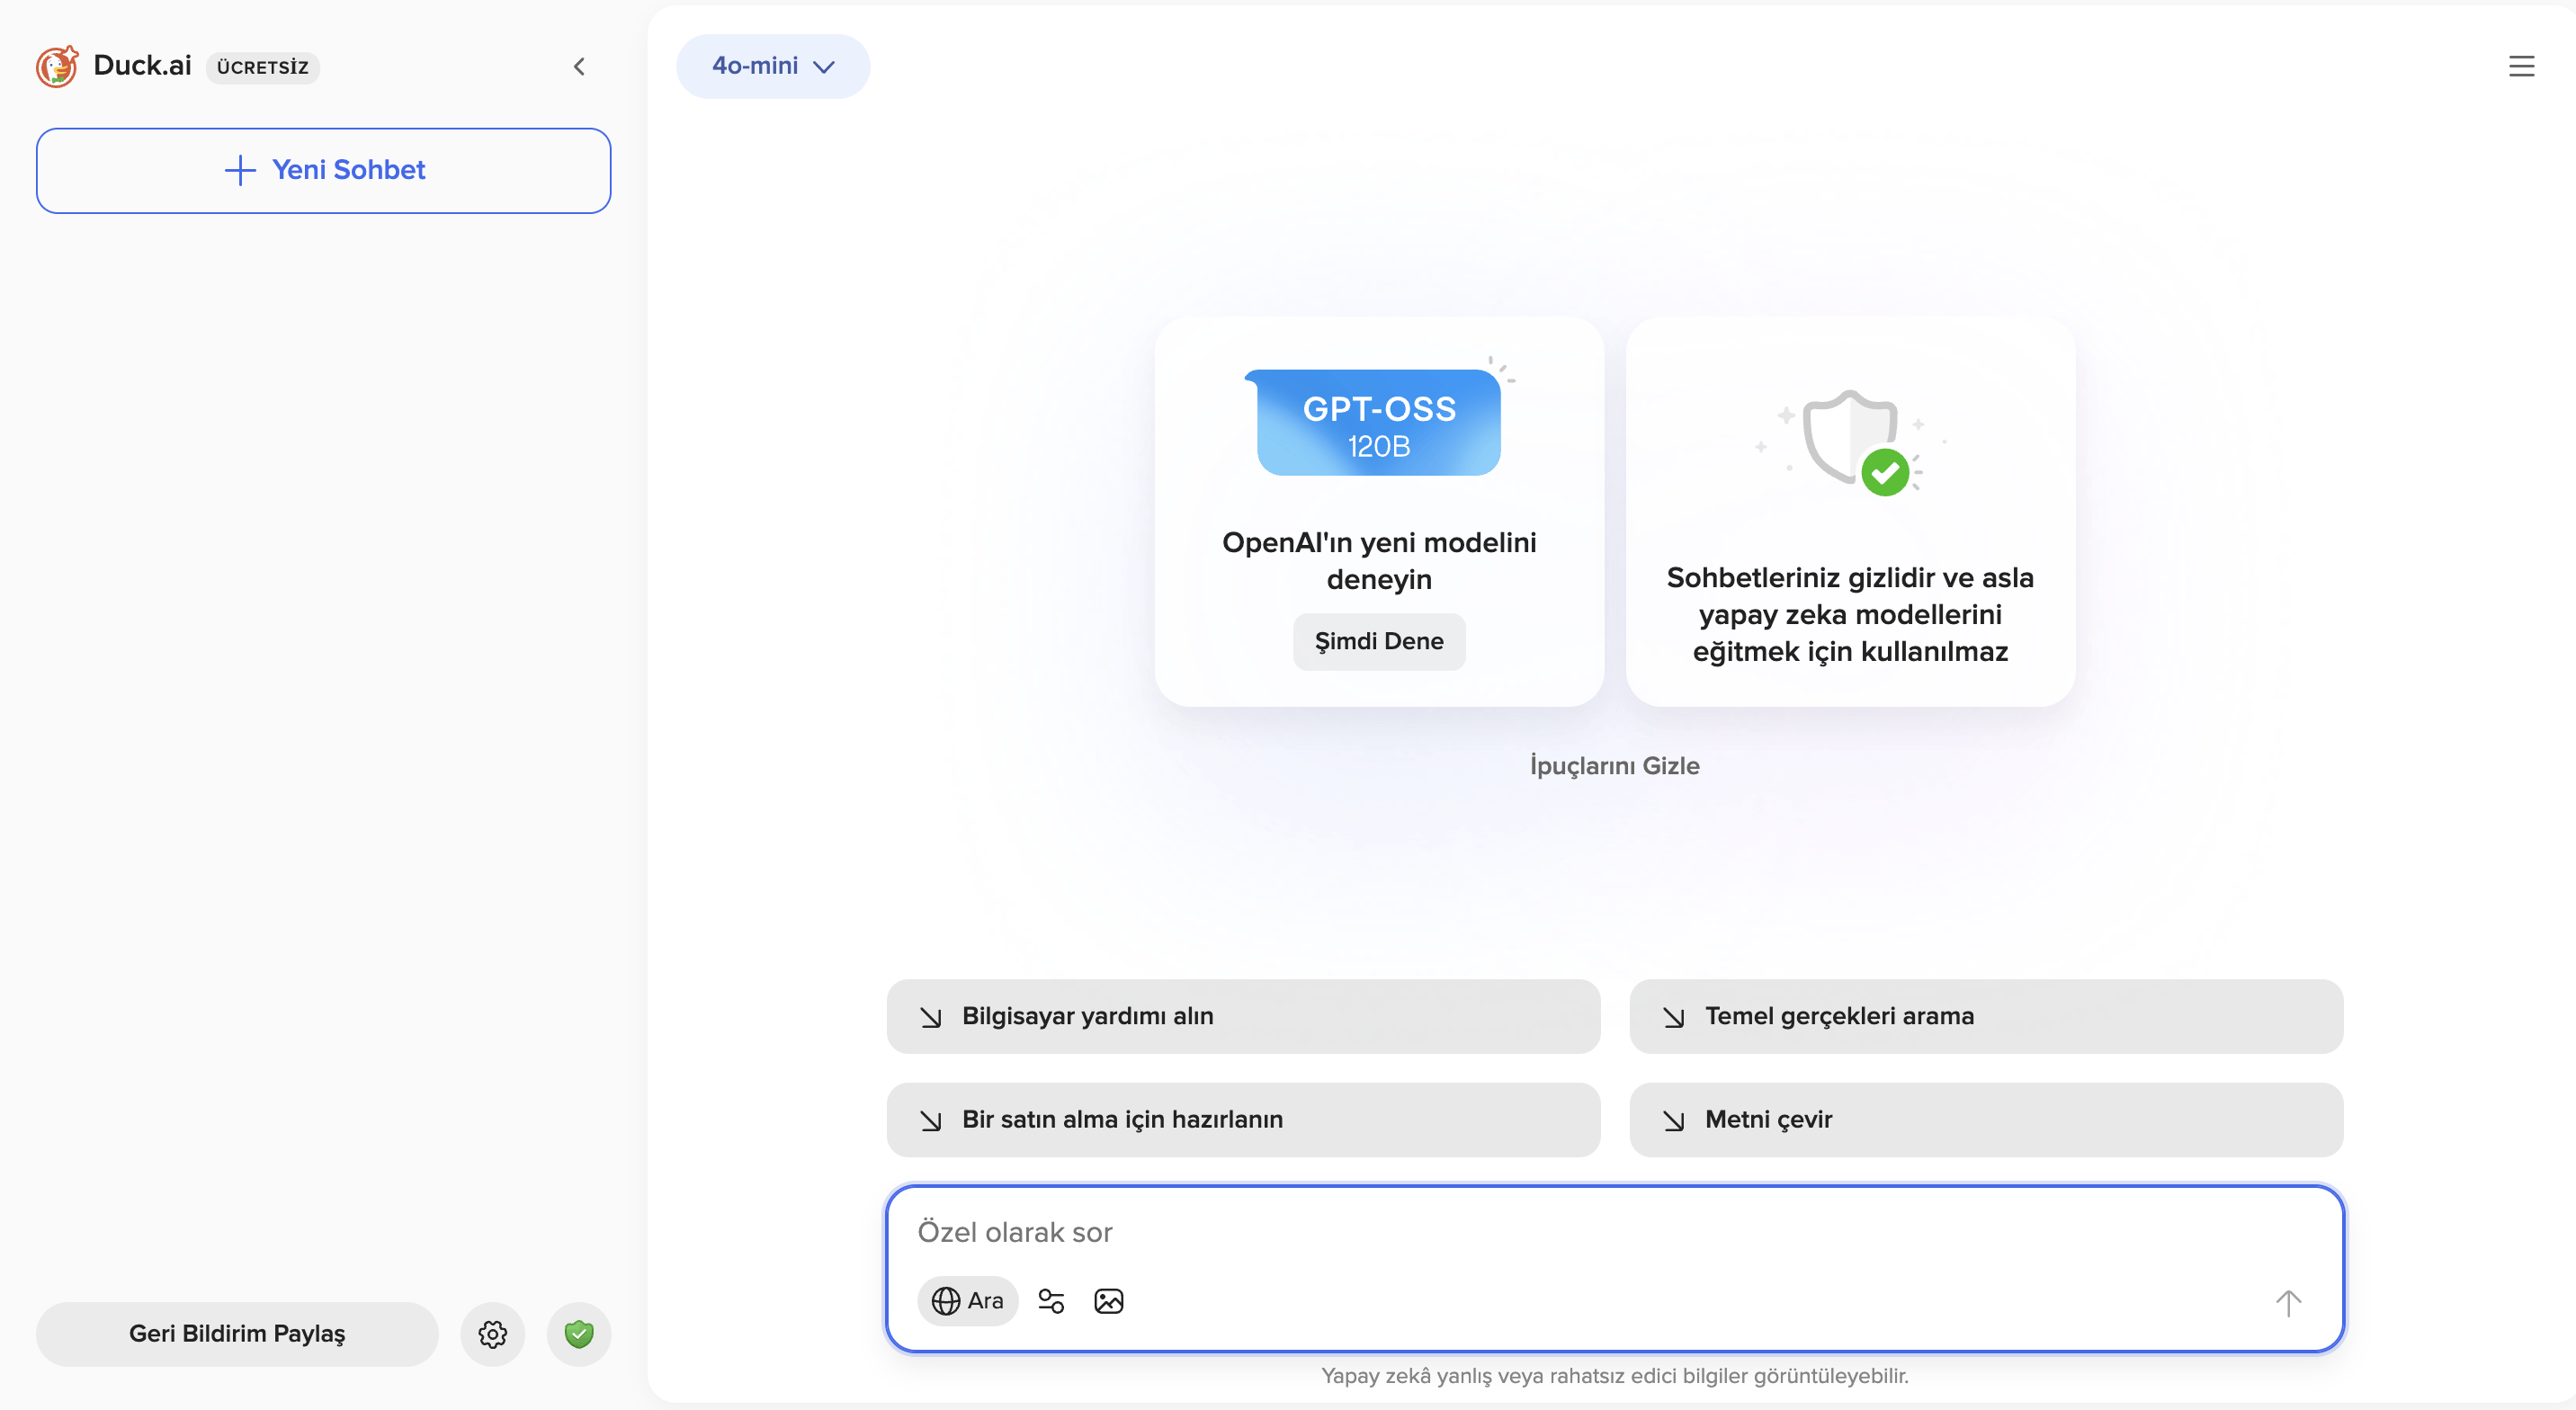Select the Temel gerçekleri arama suggestion
The height and width of the screenshot is (1410, 2576).
(x=1985, y=1016)
